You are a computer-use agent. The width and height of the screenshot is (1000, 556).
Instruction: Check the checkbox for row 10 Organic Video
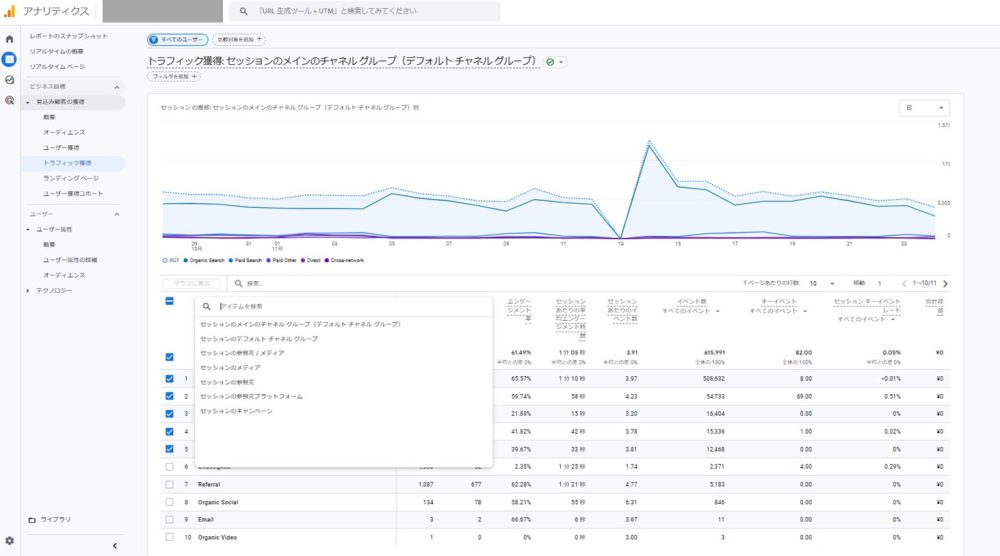coord(169,537)
